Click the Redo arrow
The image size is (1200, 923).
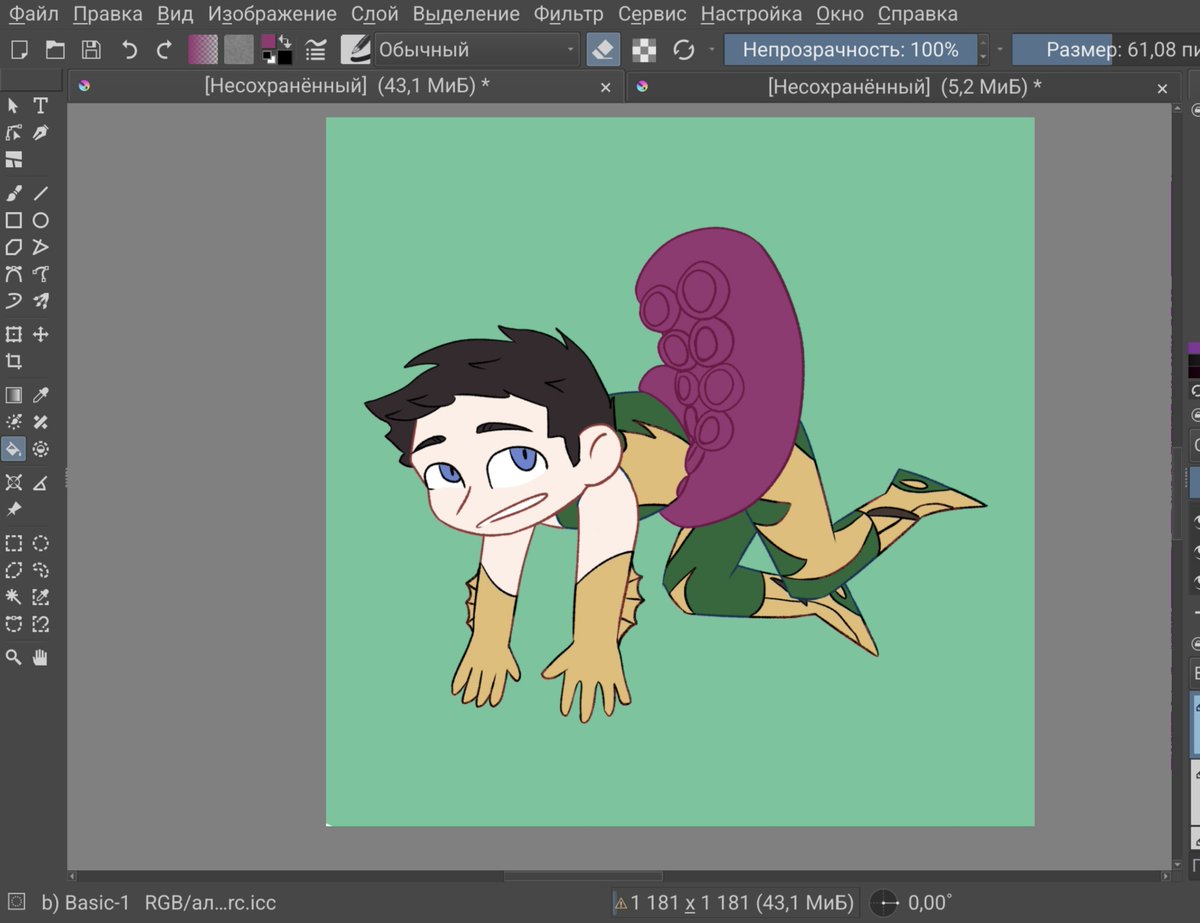tap(164, 49)
